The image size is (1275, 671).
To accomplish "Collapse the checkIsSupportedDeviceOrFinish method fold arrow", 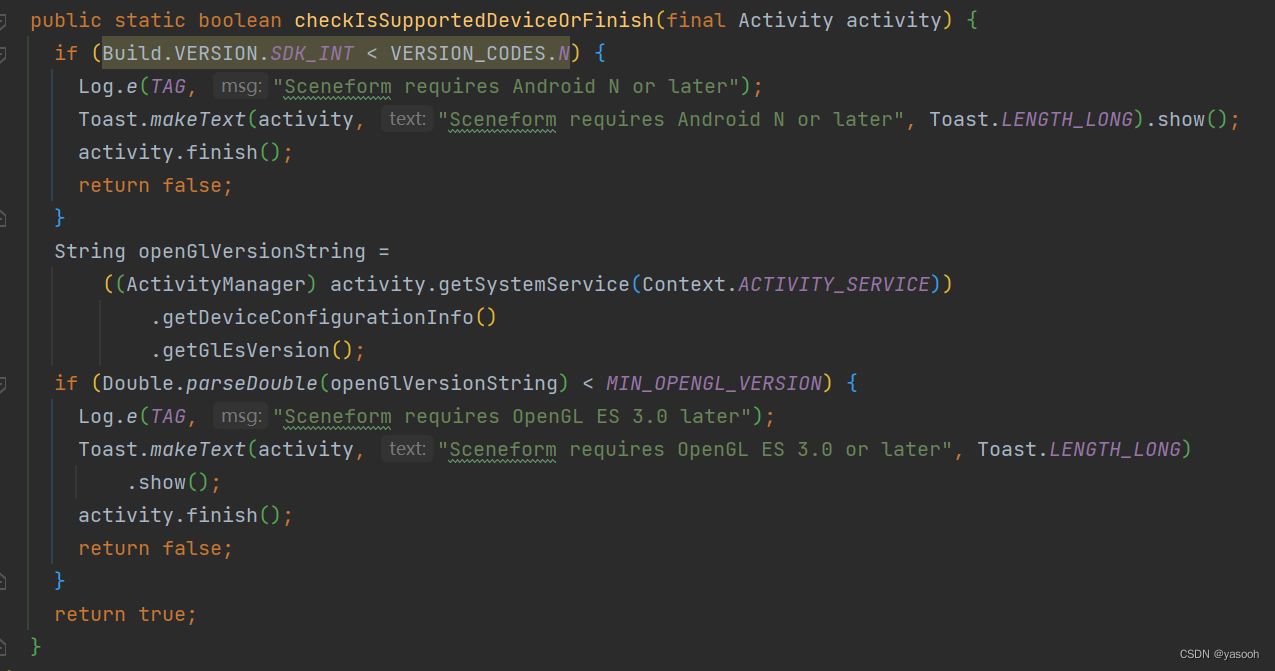I will pos(8,20).
